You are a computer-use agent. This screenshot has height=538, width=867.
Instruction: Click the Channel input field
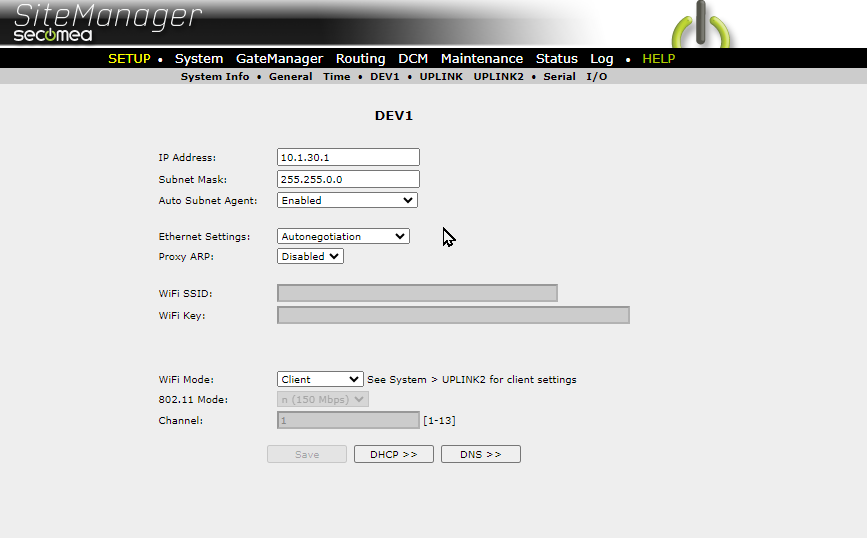(x=348, y=420)
